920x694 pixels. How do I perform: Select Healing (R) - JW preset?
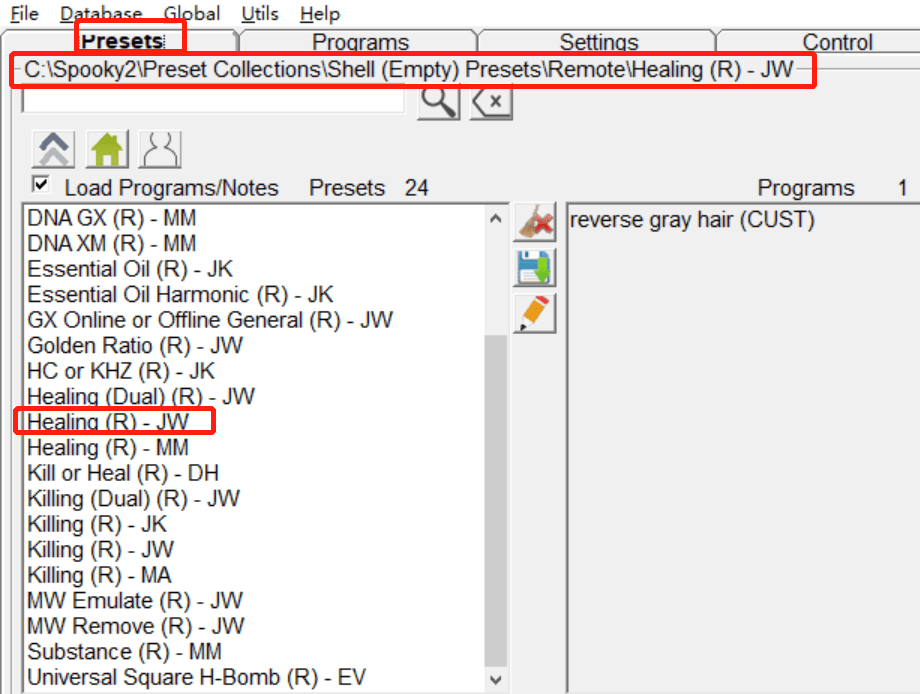(x=108, y=422)
